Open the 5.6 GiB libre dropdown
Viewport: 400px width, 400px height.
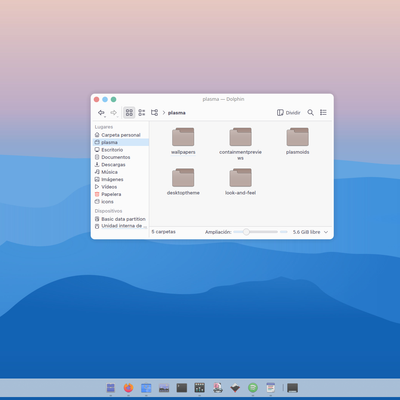[x=310, y=232]
